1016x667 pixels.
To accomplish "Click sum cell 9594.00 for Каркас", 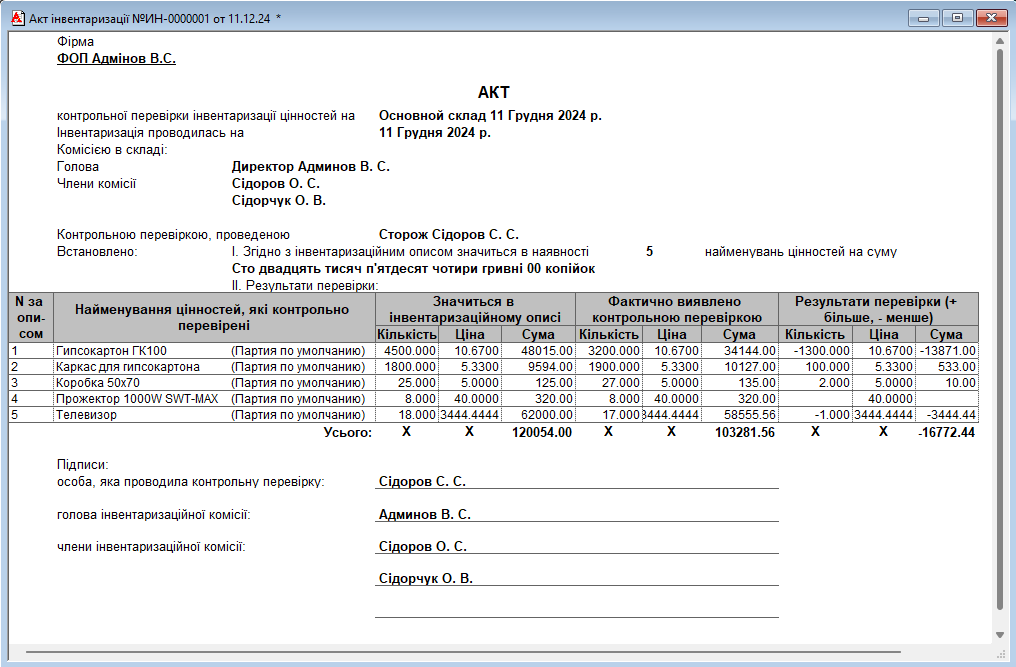I will click(x=538, y=367).
